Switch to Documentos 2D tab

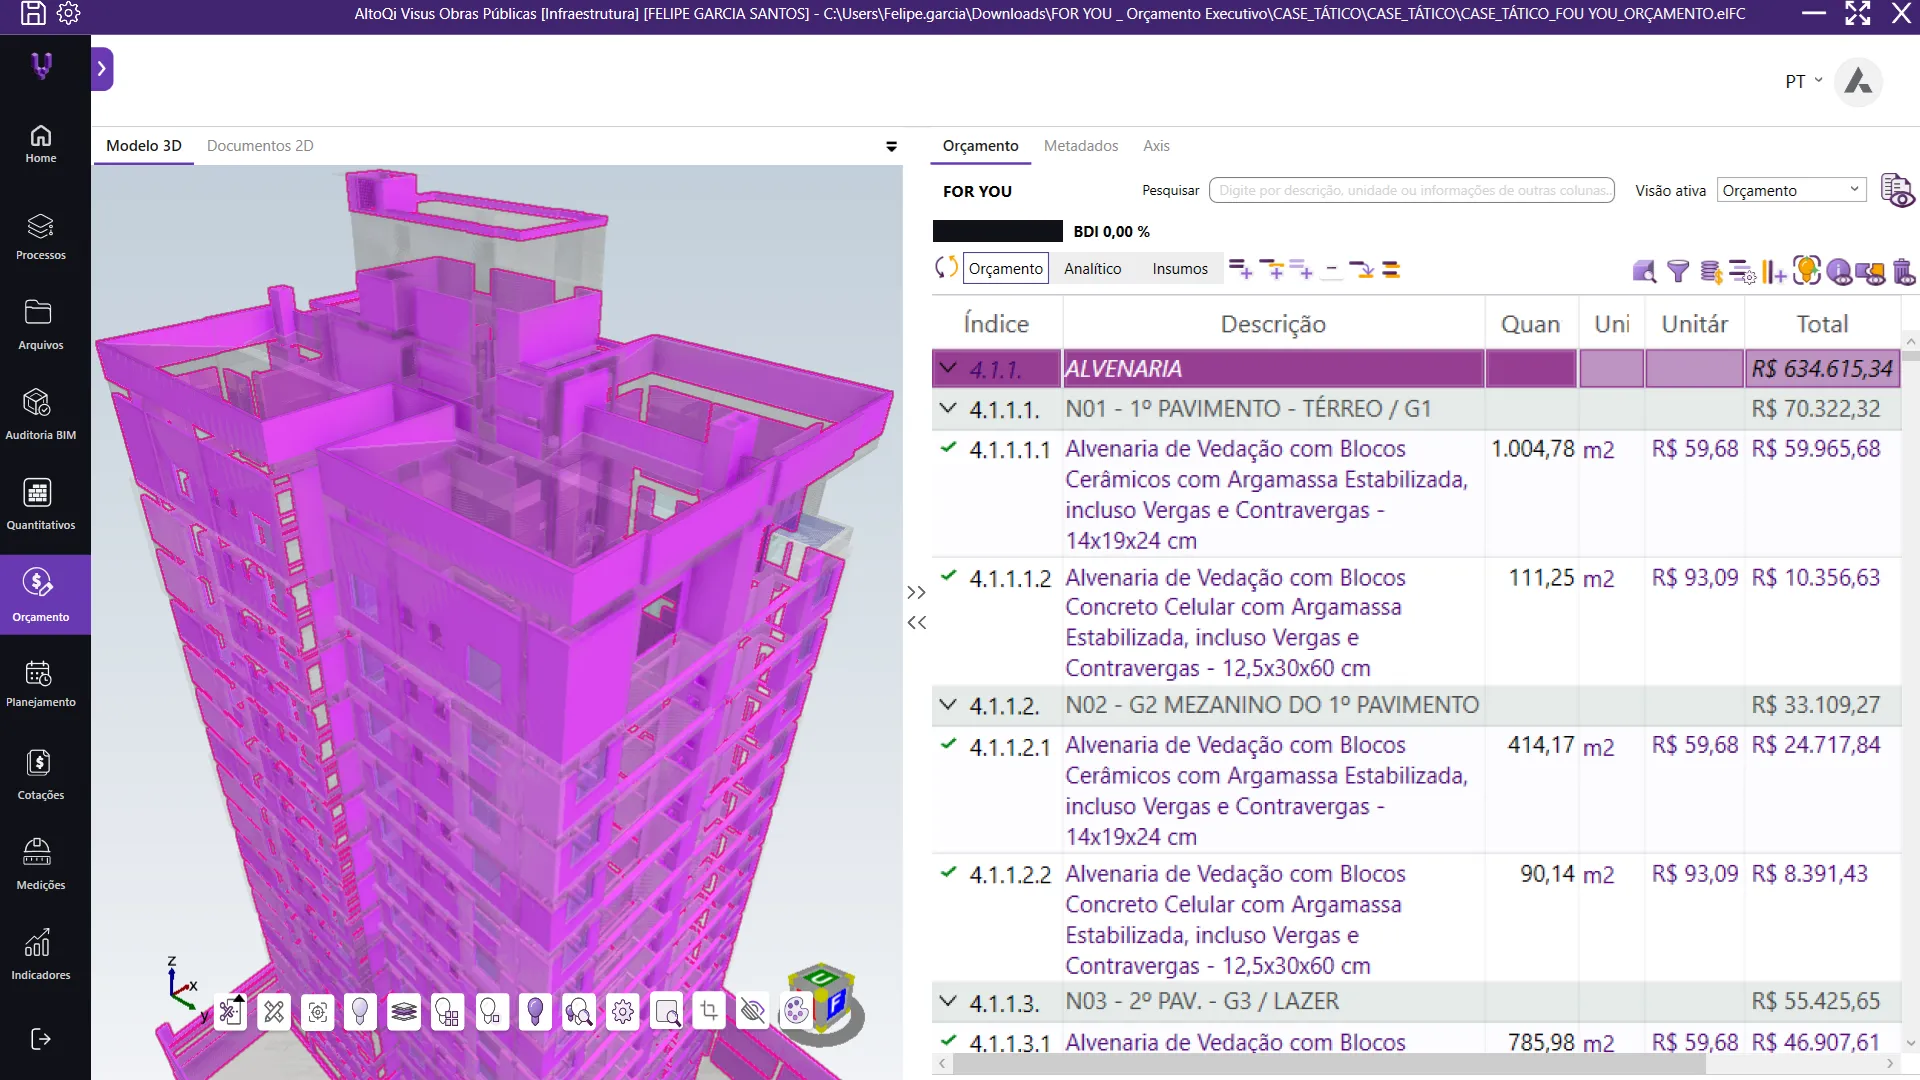260,146
